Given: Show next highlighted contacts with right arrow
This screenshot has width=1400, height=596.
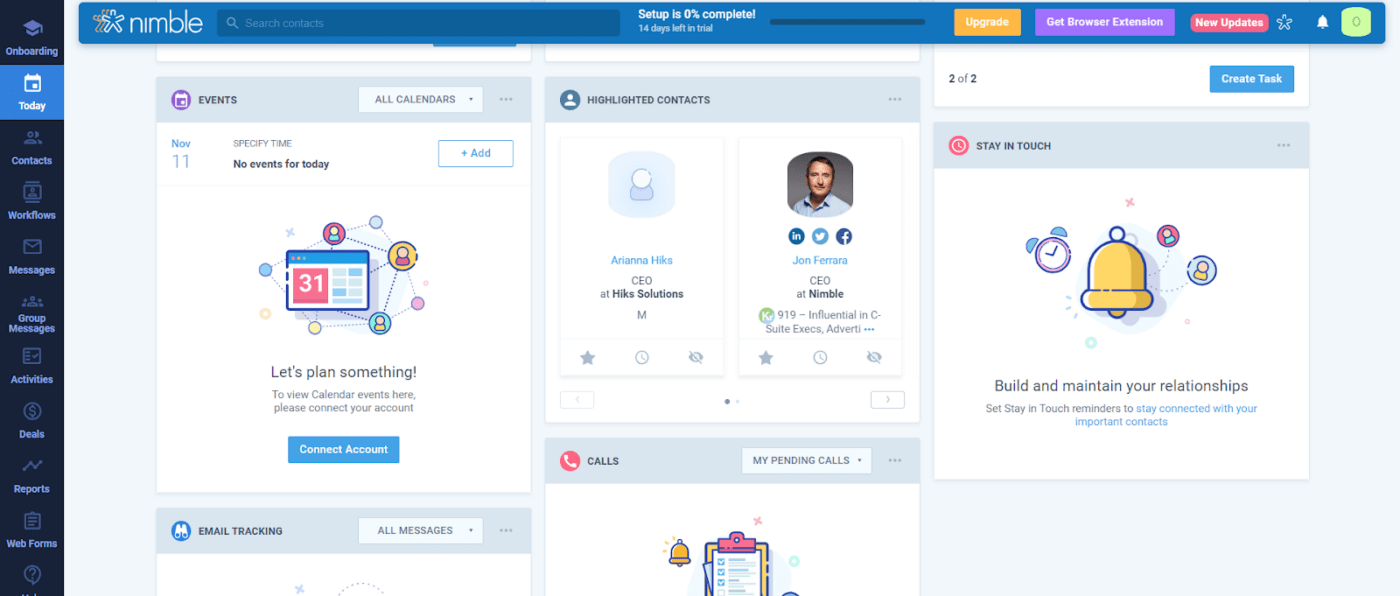Looking at the screenshot, I should pos(888,400).
